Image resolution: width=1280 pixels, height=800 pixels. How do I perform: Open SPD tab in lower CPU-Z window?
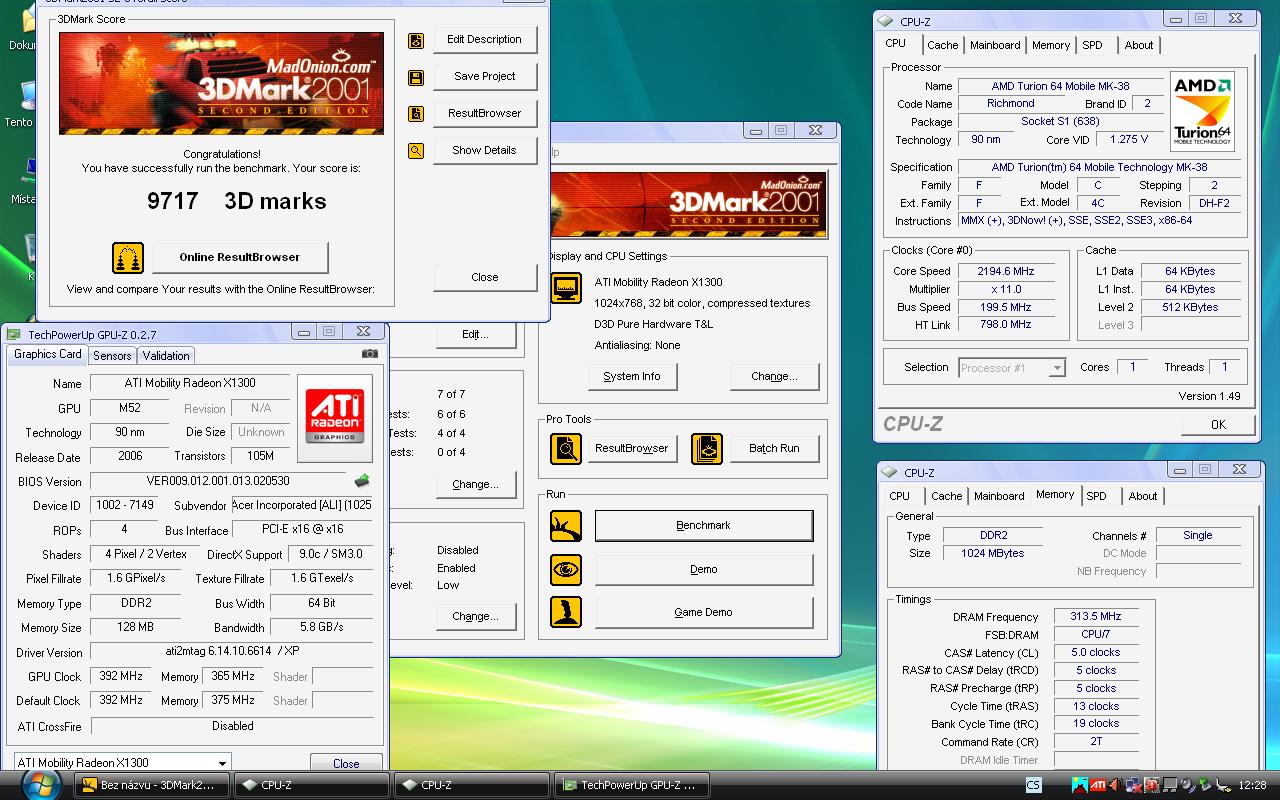click(1097, 496)
